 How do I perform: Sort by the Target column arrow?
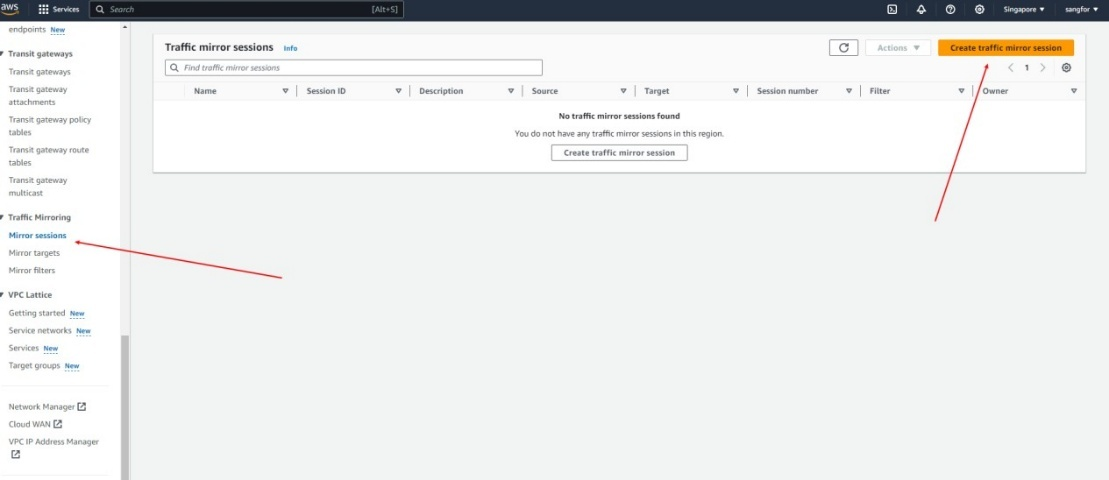[x=736, y=91]
